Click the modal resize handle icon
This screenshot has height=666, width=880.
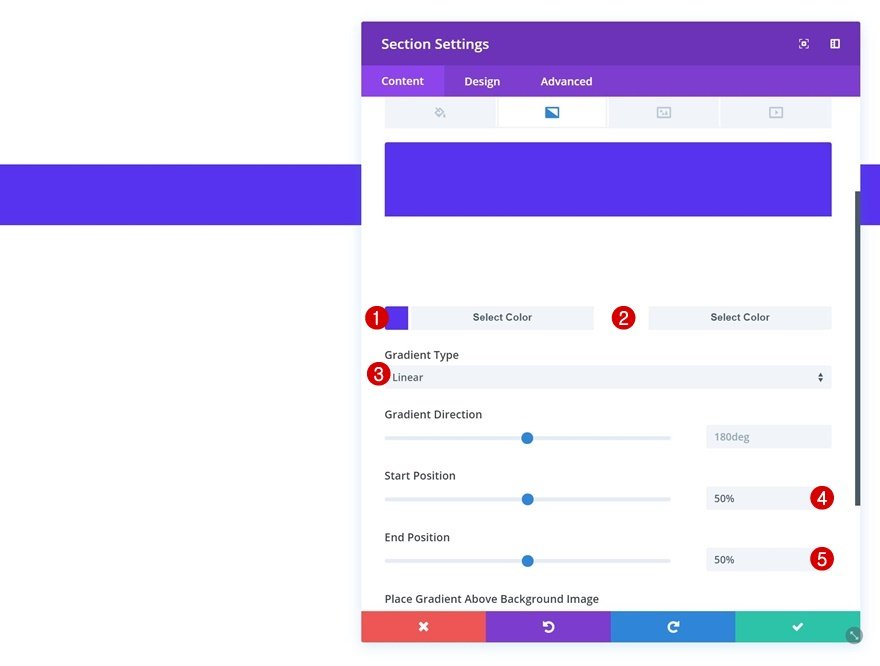pyautogui.click(x=854, y=635)
